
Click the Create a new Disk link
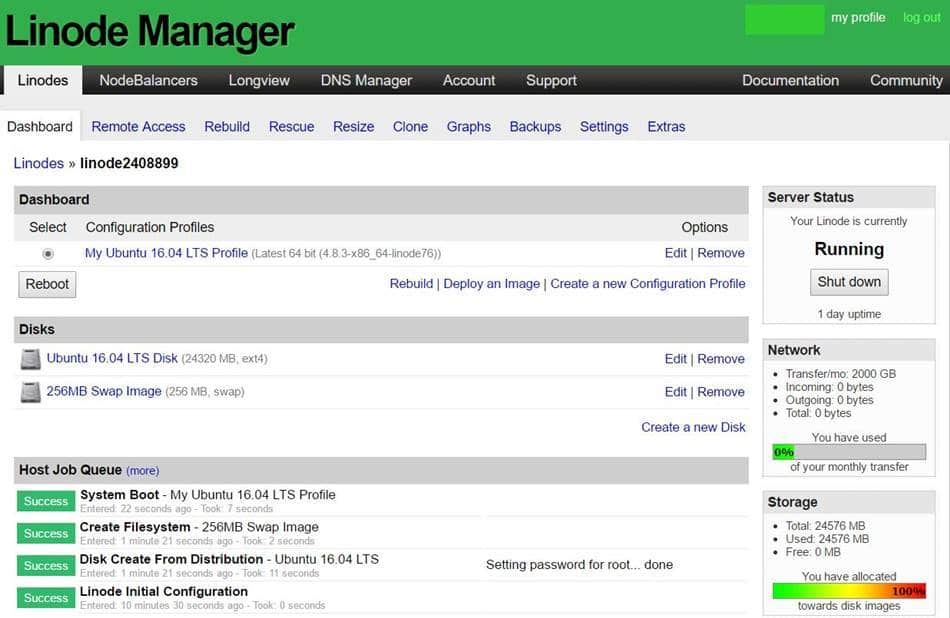point(693,427)
